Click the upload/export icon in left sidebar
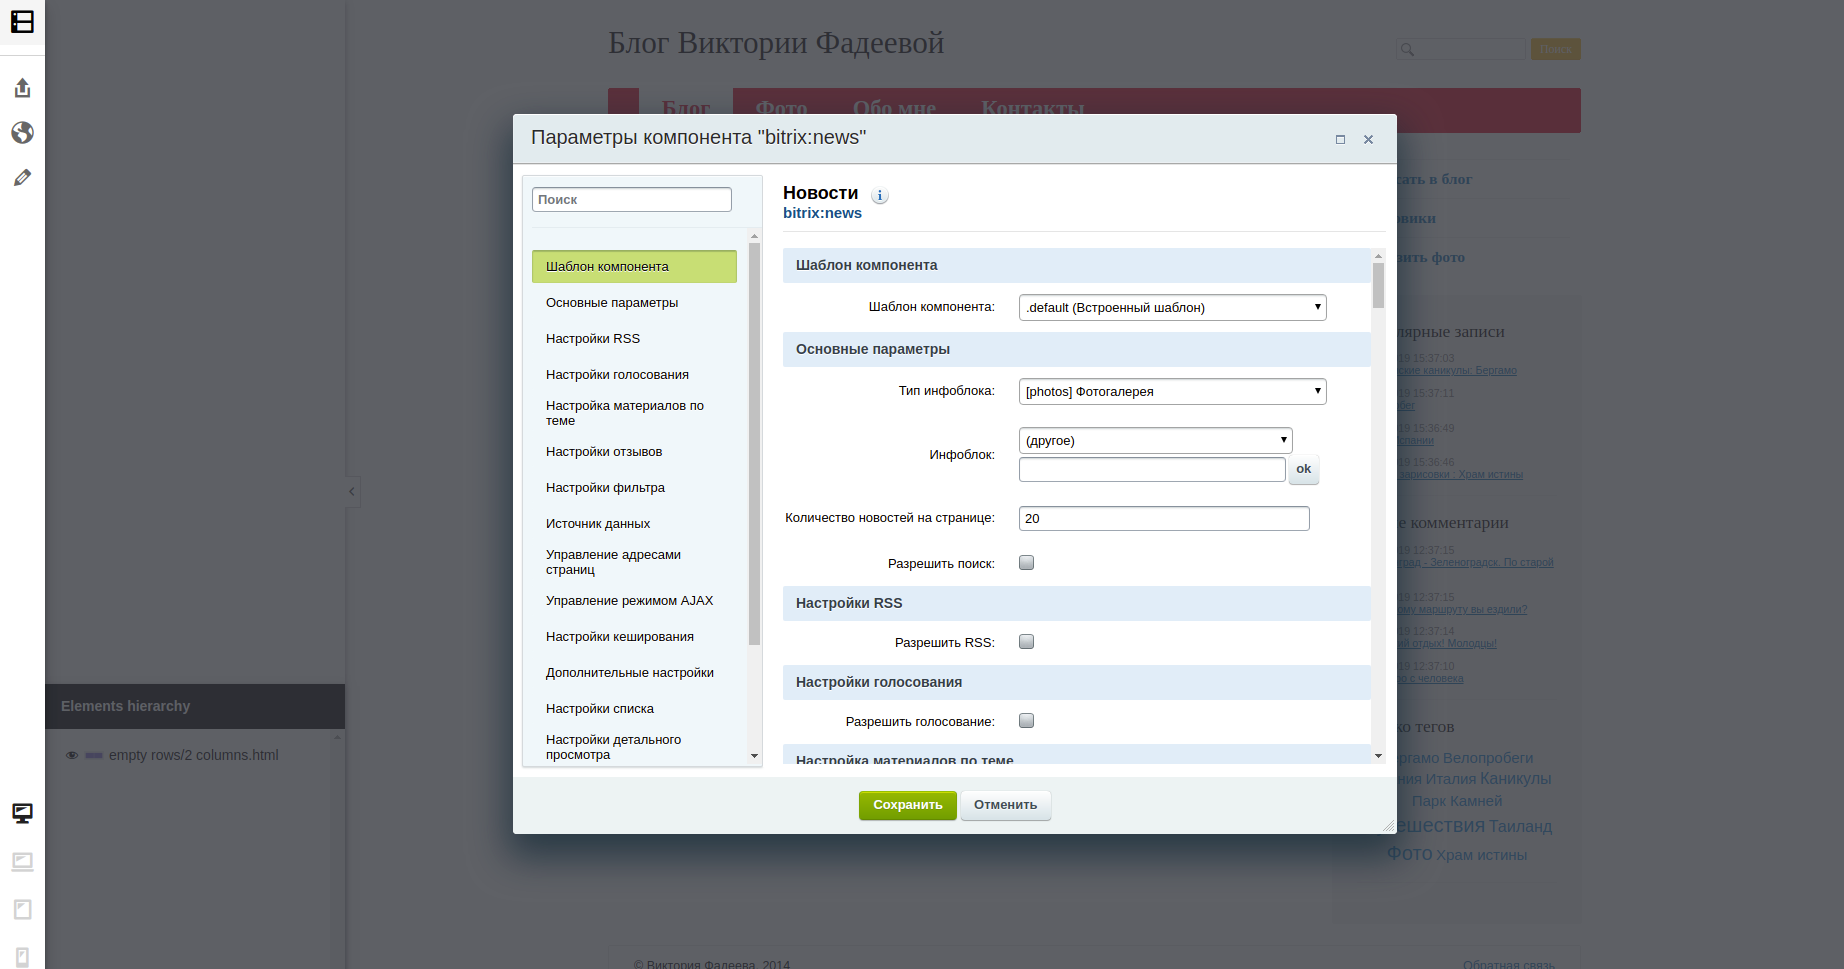This screenshot has height=969, width=1844. coord(22,88)
